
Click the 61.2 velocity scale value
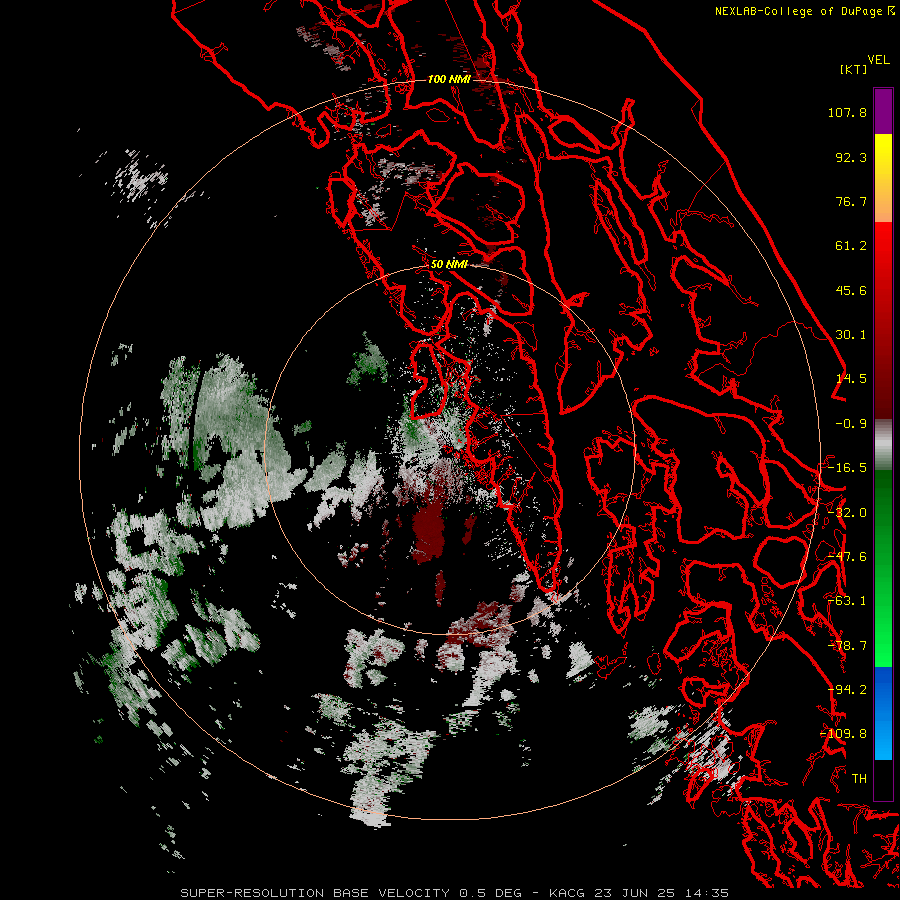pos(851,246)
